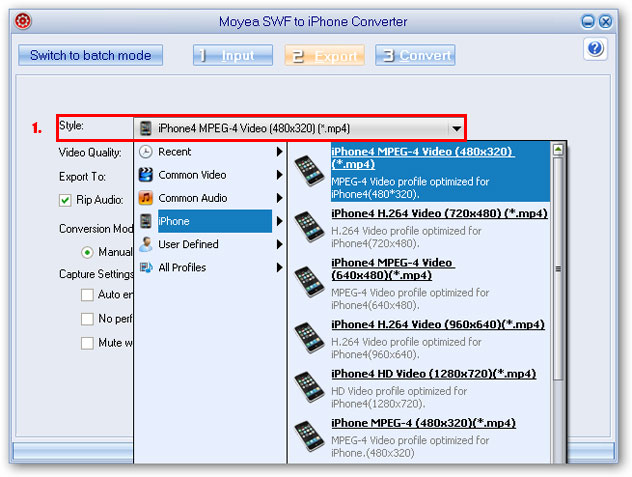Screen dimensions: 632x477
Task: Click 'HD Video profile optimized for iPhone4(1280x720).' text
Action: [x=399, y=397]
